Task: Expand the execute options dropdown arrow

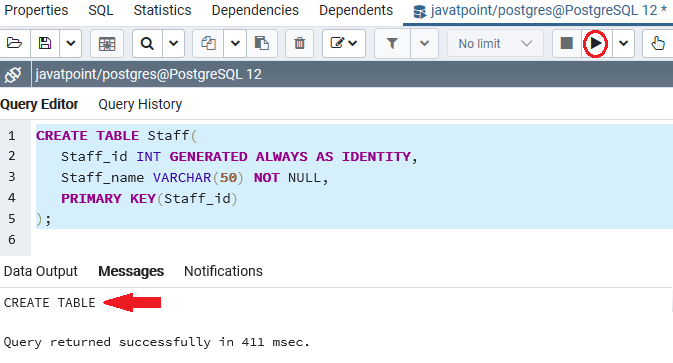Action: tap(623, 43)
